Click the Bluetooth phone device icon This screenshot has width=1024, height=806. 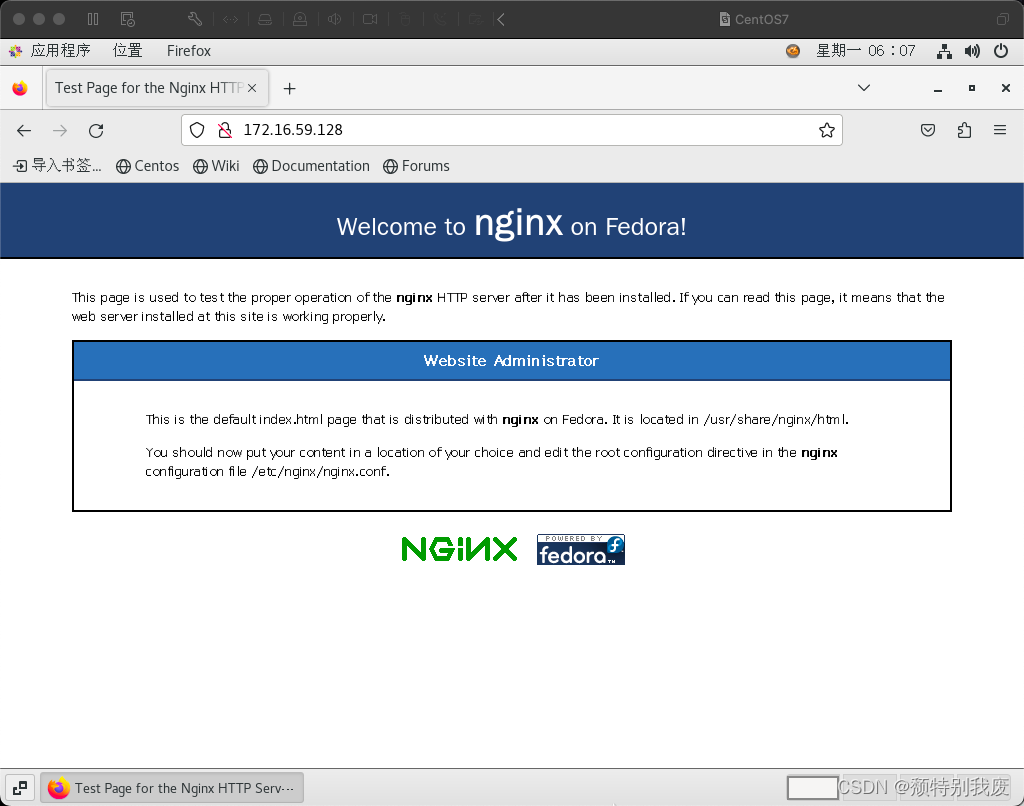440,19
